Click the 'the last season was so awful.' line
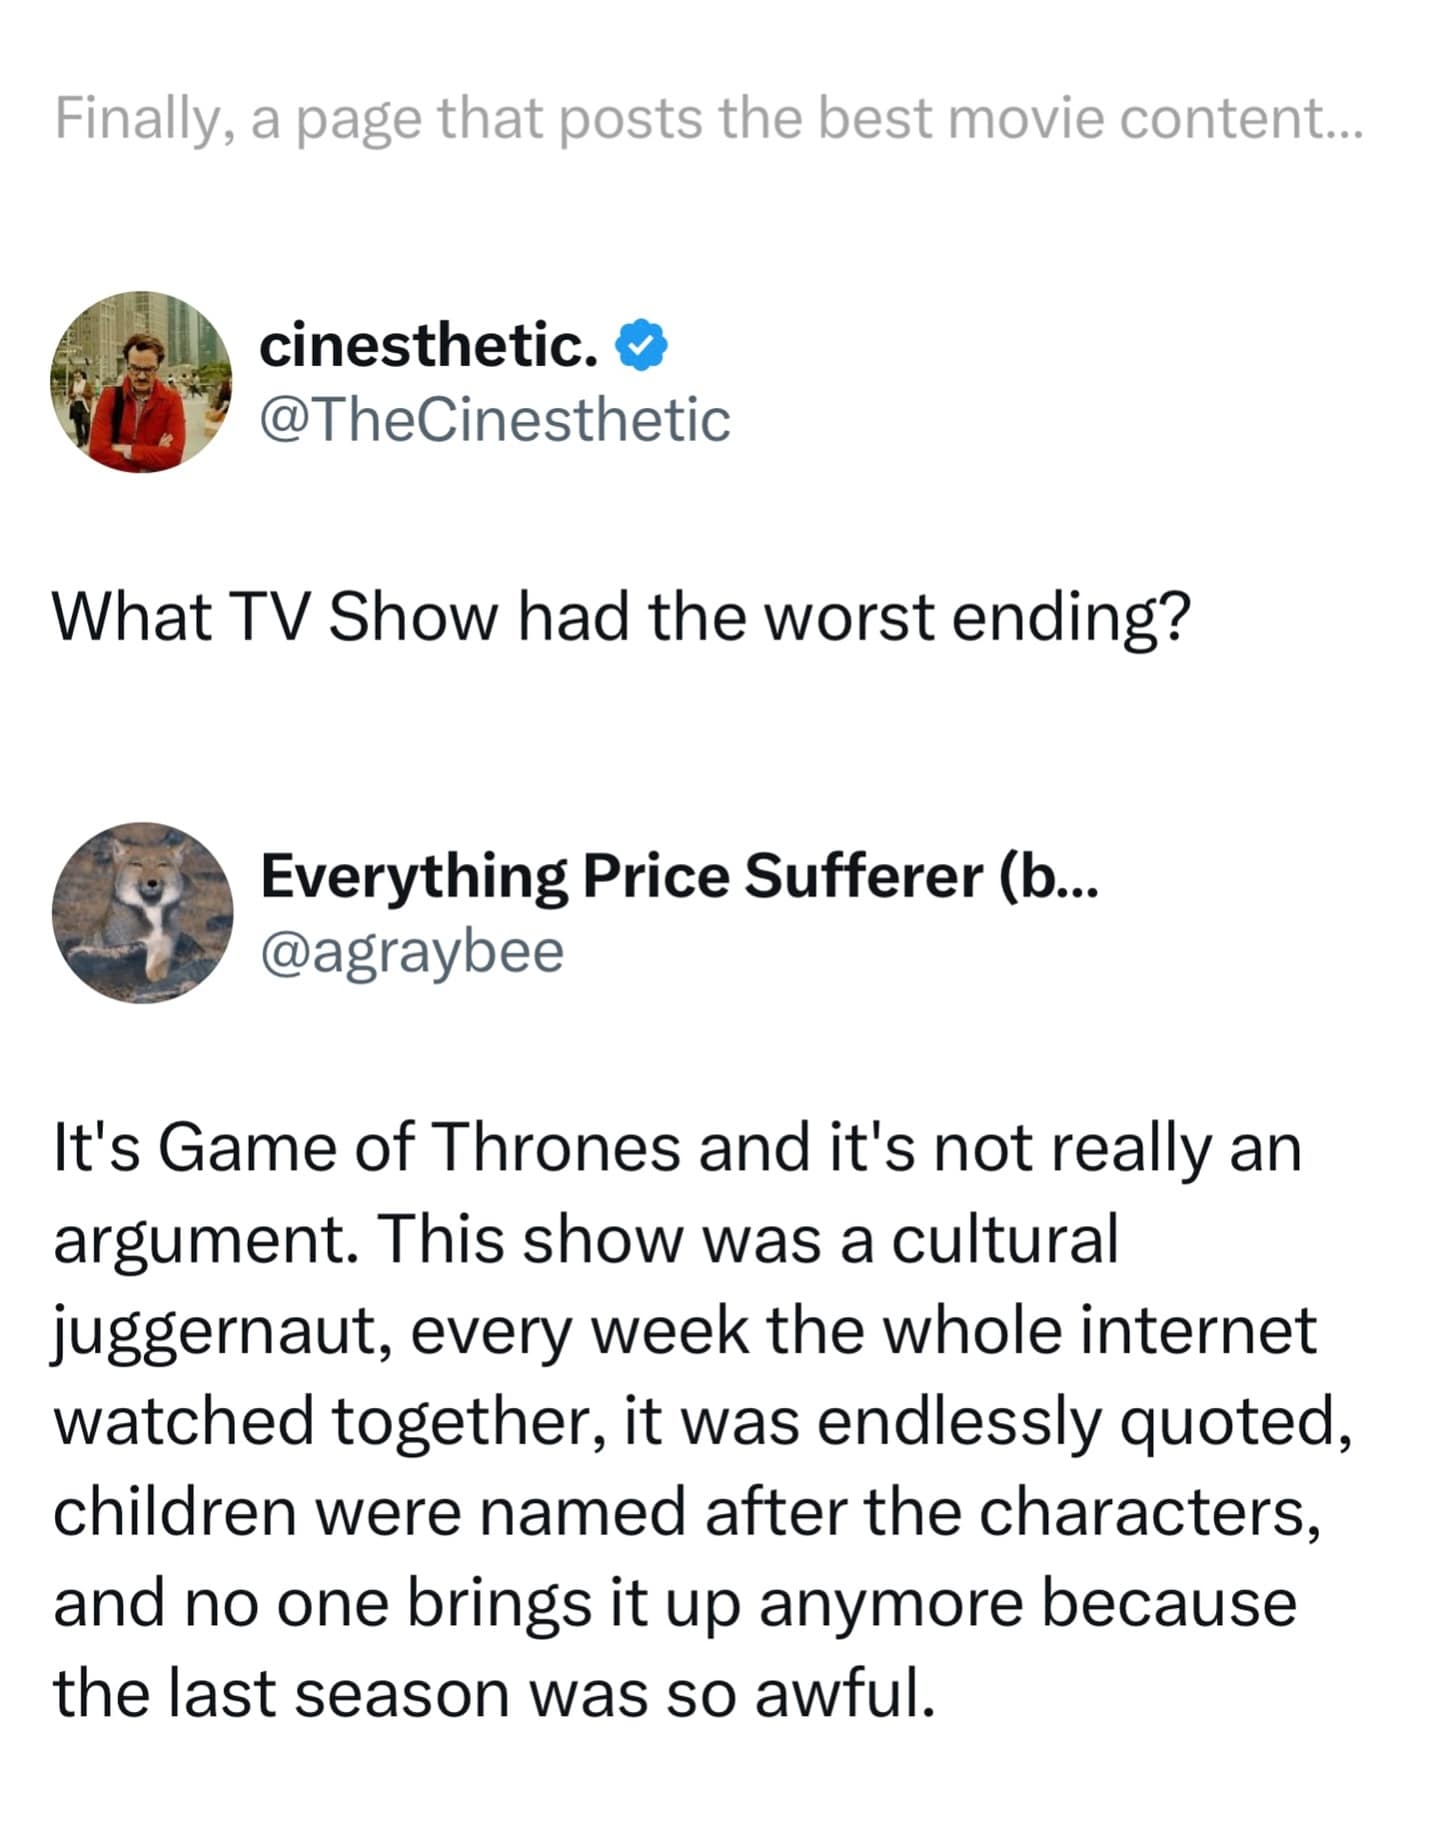This screenshot has width=1440, height=1841. coord(494,1694)
